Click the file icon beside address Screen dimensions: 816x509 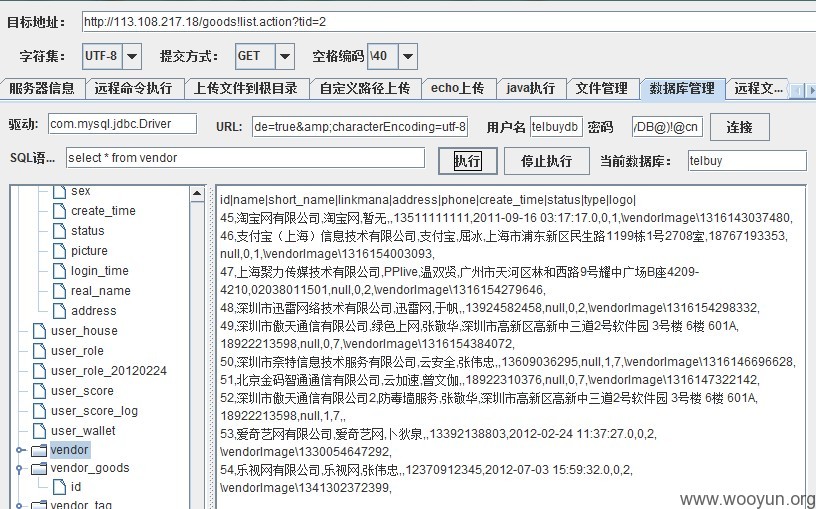coord(60,311)
